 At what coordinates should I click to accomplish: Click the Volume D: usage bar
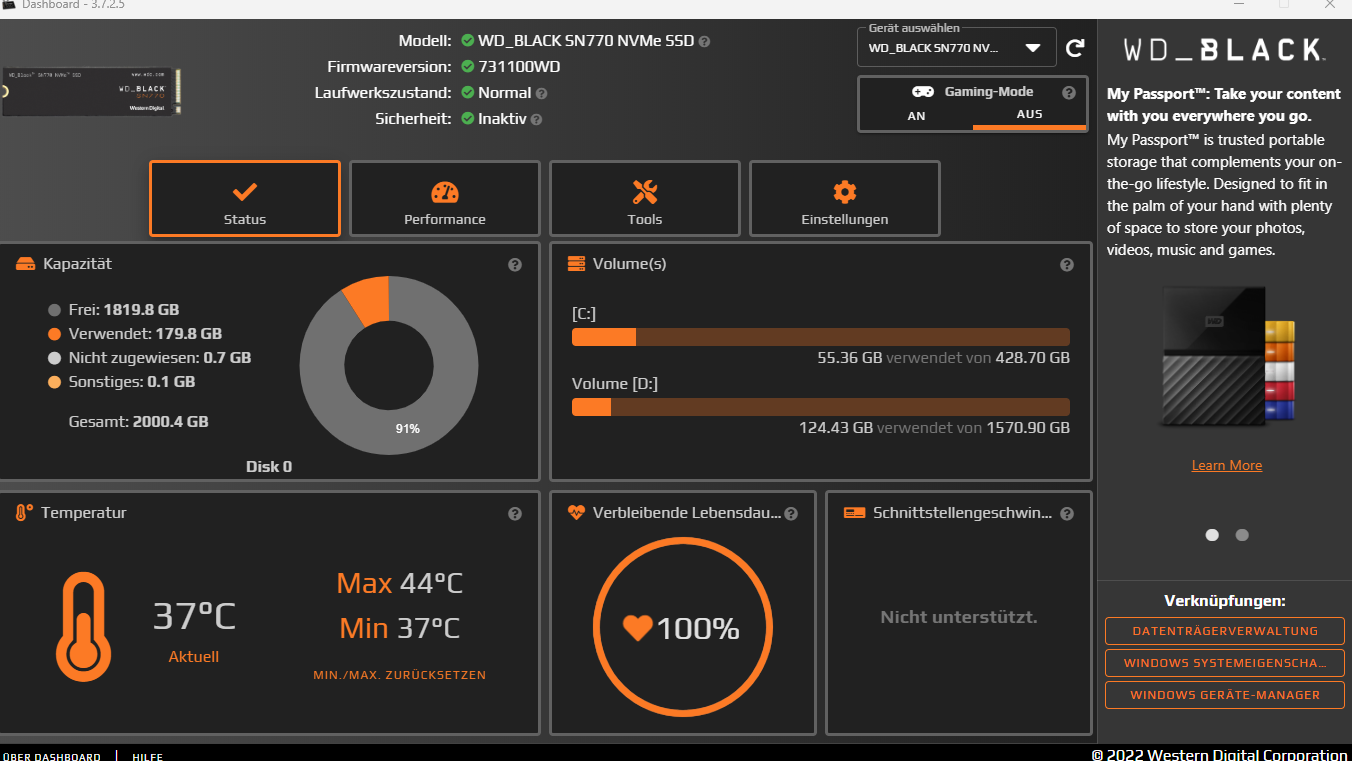tap(821, 407)
